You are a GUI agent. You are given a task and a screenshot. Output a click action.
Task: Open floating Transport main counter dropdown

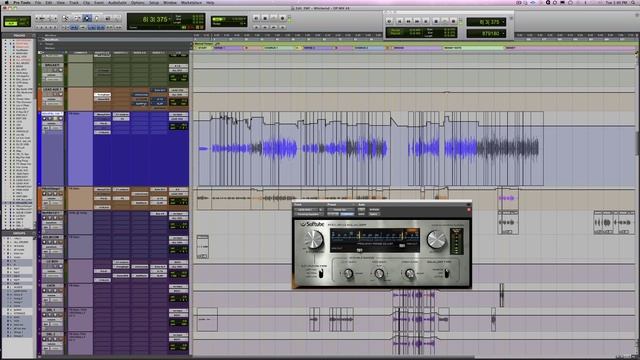pos(503,21)
